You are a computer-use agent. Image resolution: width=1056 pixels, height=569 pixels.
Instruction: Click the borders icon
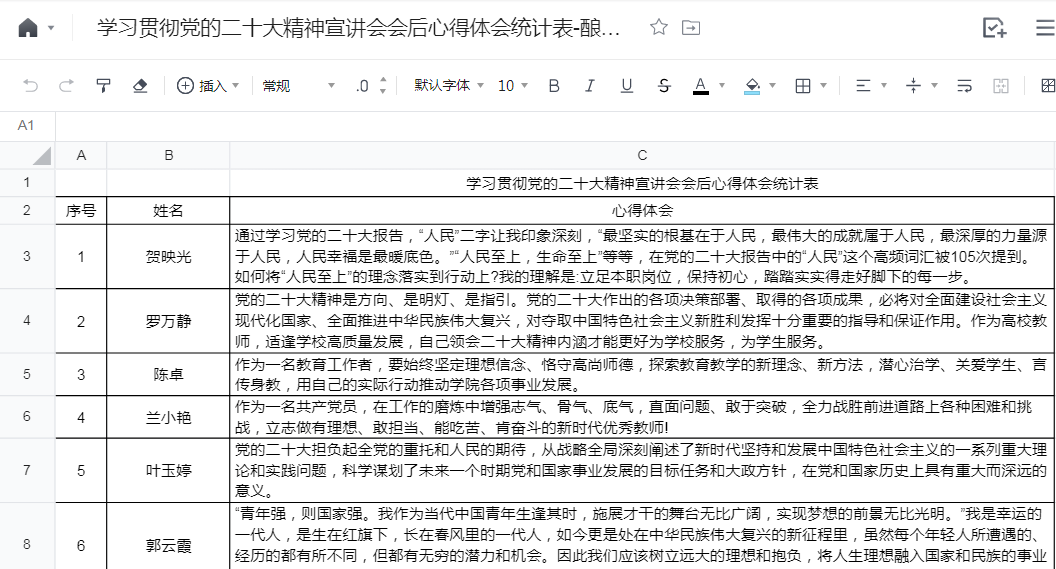point(803,86)
